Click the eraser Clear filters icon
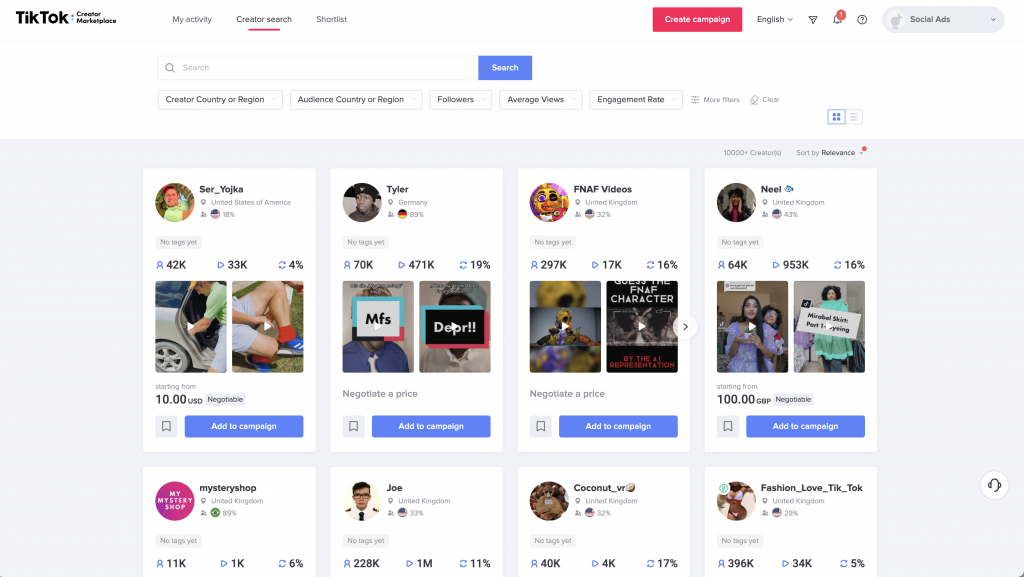The width and height of the screenshot is (1024, 577). click(x=754, y=100)
